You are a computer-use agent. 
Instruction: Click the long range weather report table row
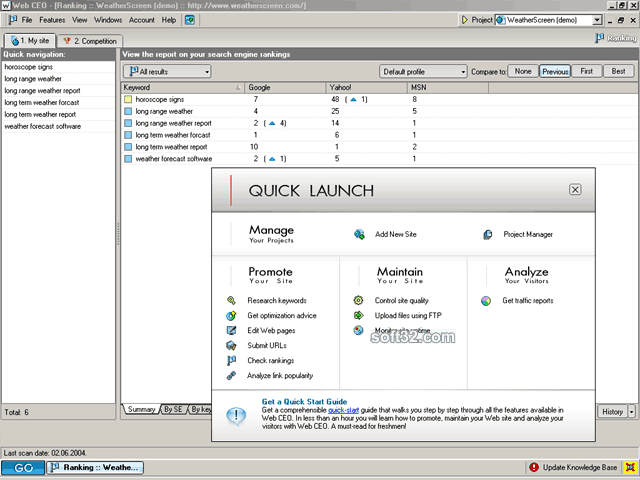tap(380, 123)
